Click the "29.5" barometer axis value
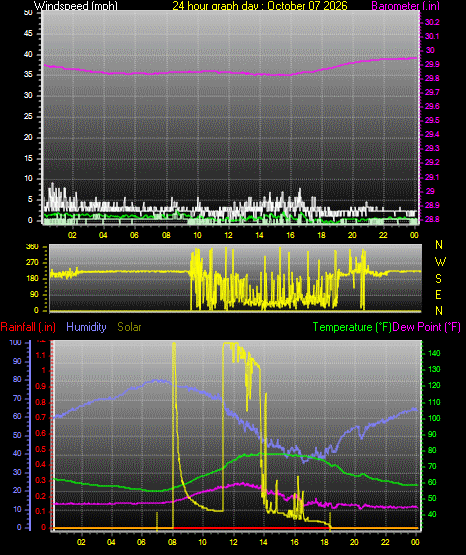This screenshot has height=555, width=466. [432, 120]
